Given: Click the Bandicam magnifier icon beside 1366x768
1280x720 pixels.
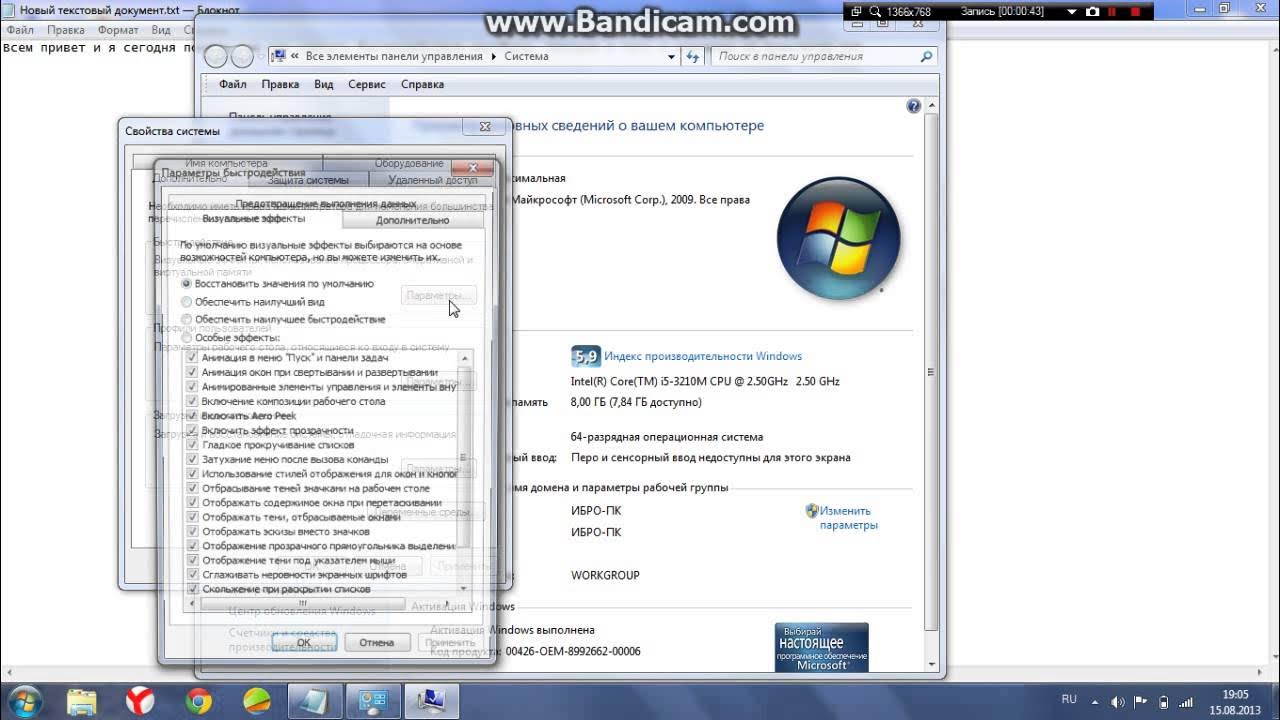Looking at the screenshot, I should coord(877,12).
